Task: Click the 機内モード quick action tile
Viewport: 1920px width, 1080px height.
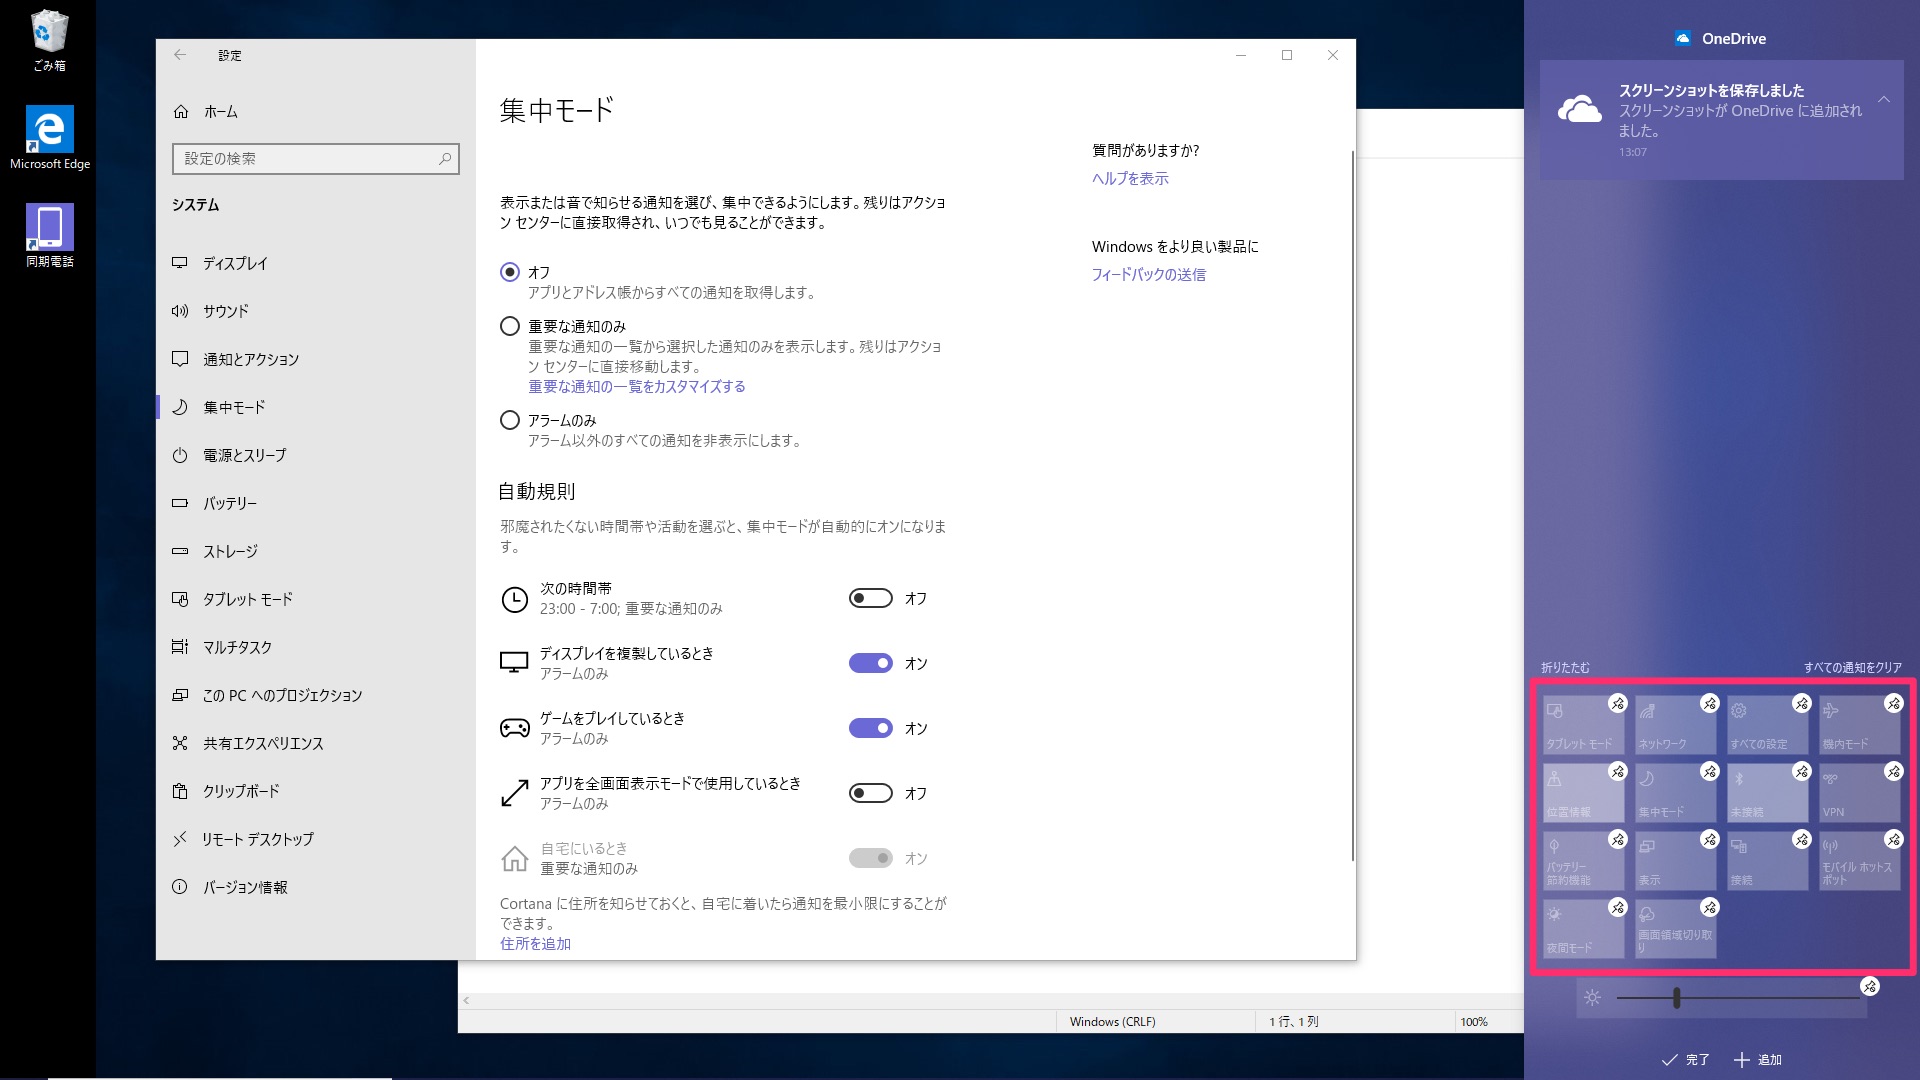Action: (x=1859, y=725)
